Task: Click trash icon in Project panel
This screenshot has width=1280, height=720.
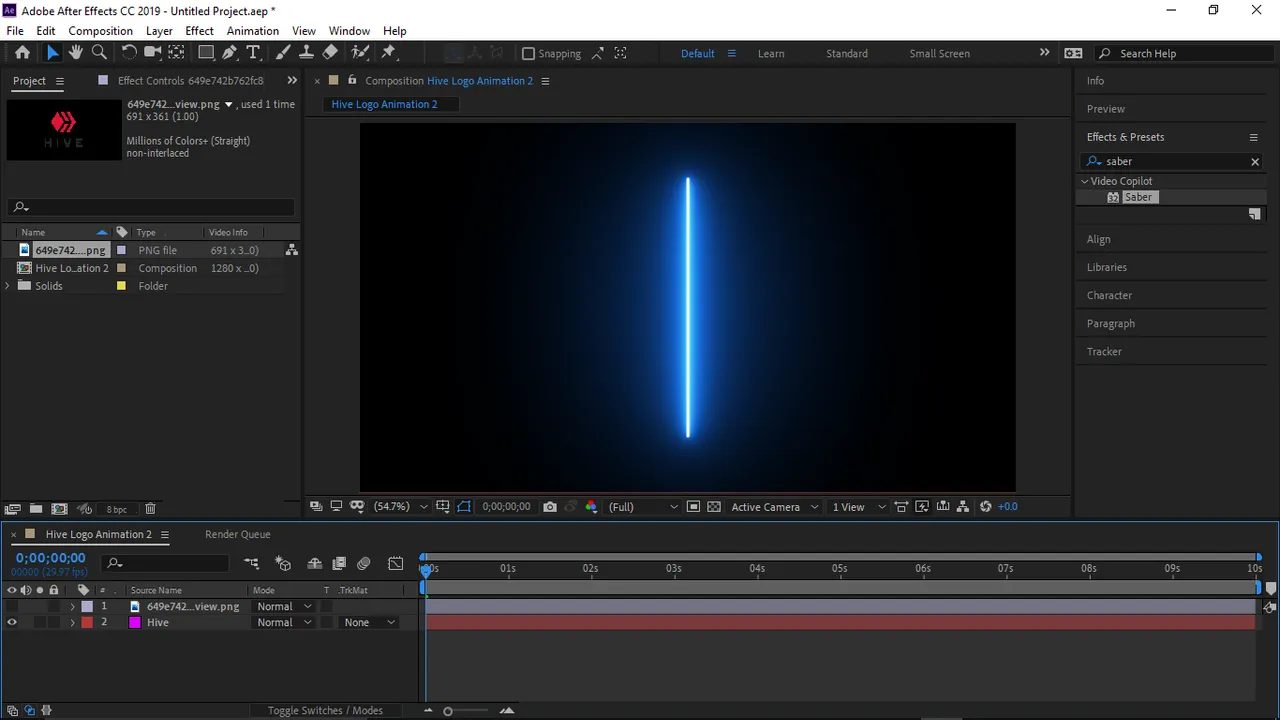Action: click(x=150, y=509)
